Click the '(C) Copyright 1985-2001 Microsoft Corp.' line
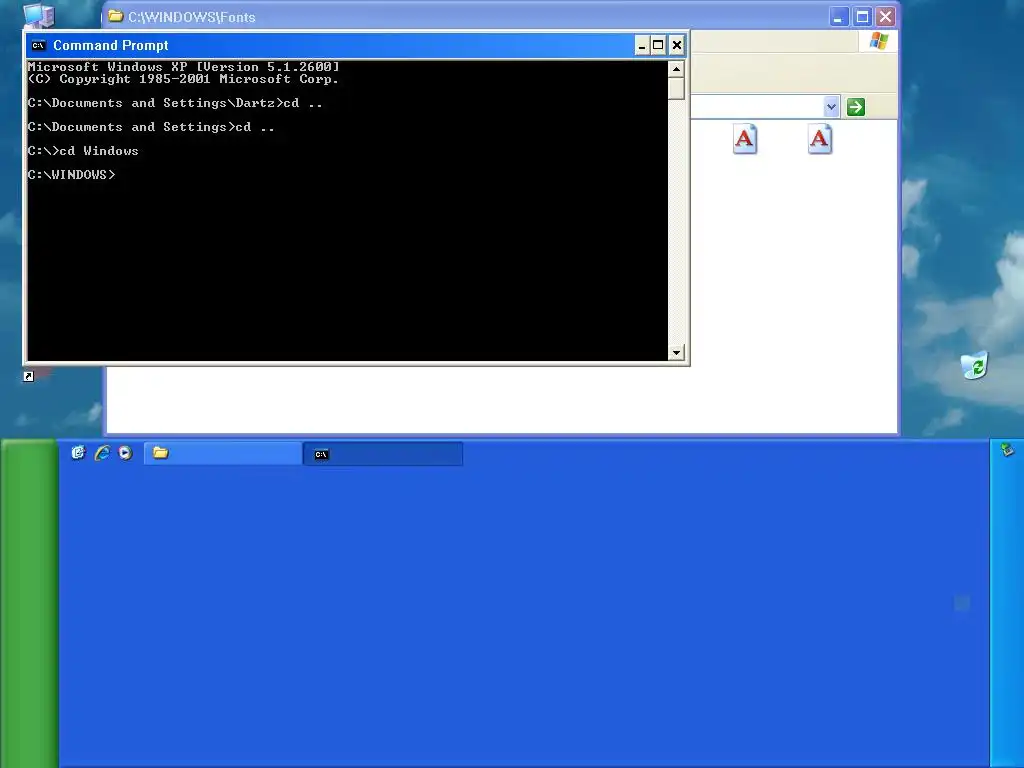The width and height of the screenshot is (1024, 768). pos(184,79)
